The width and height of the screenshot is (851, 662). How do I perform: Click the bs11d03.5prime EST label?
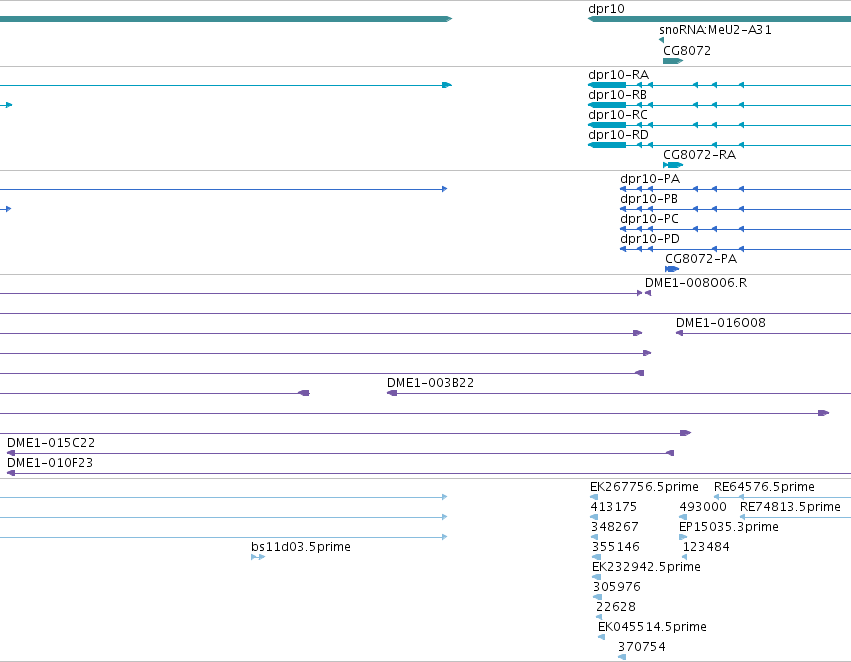(301, 547)
